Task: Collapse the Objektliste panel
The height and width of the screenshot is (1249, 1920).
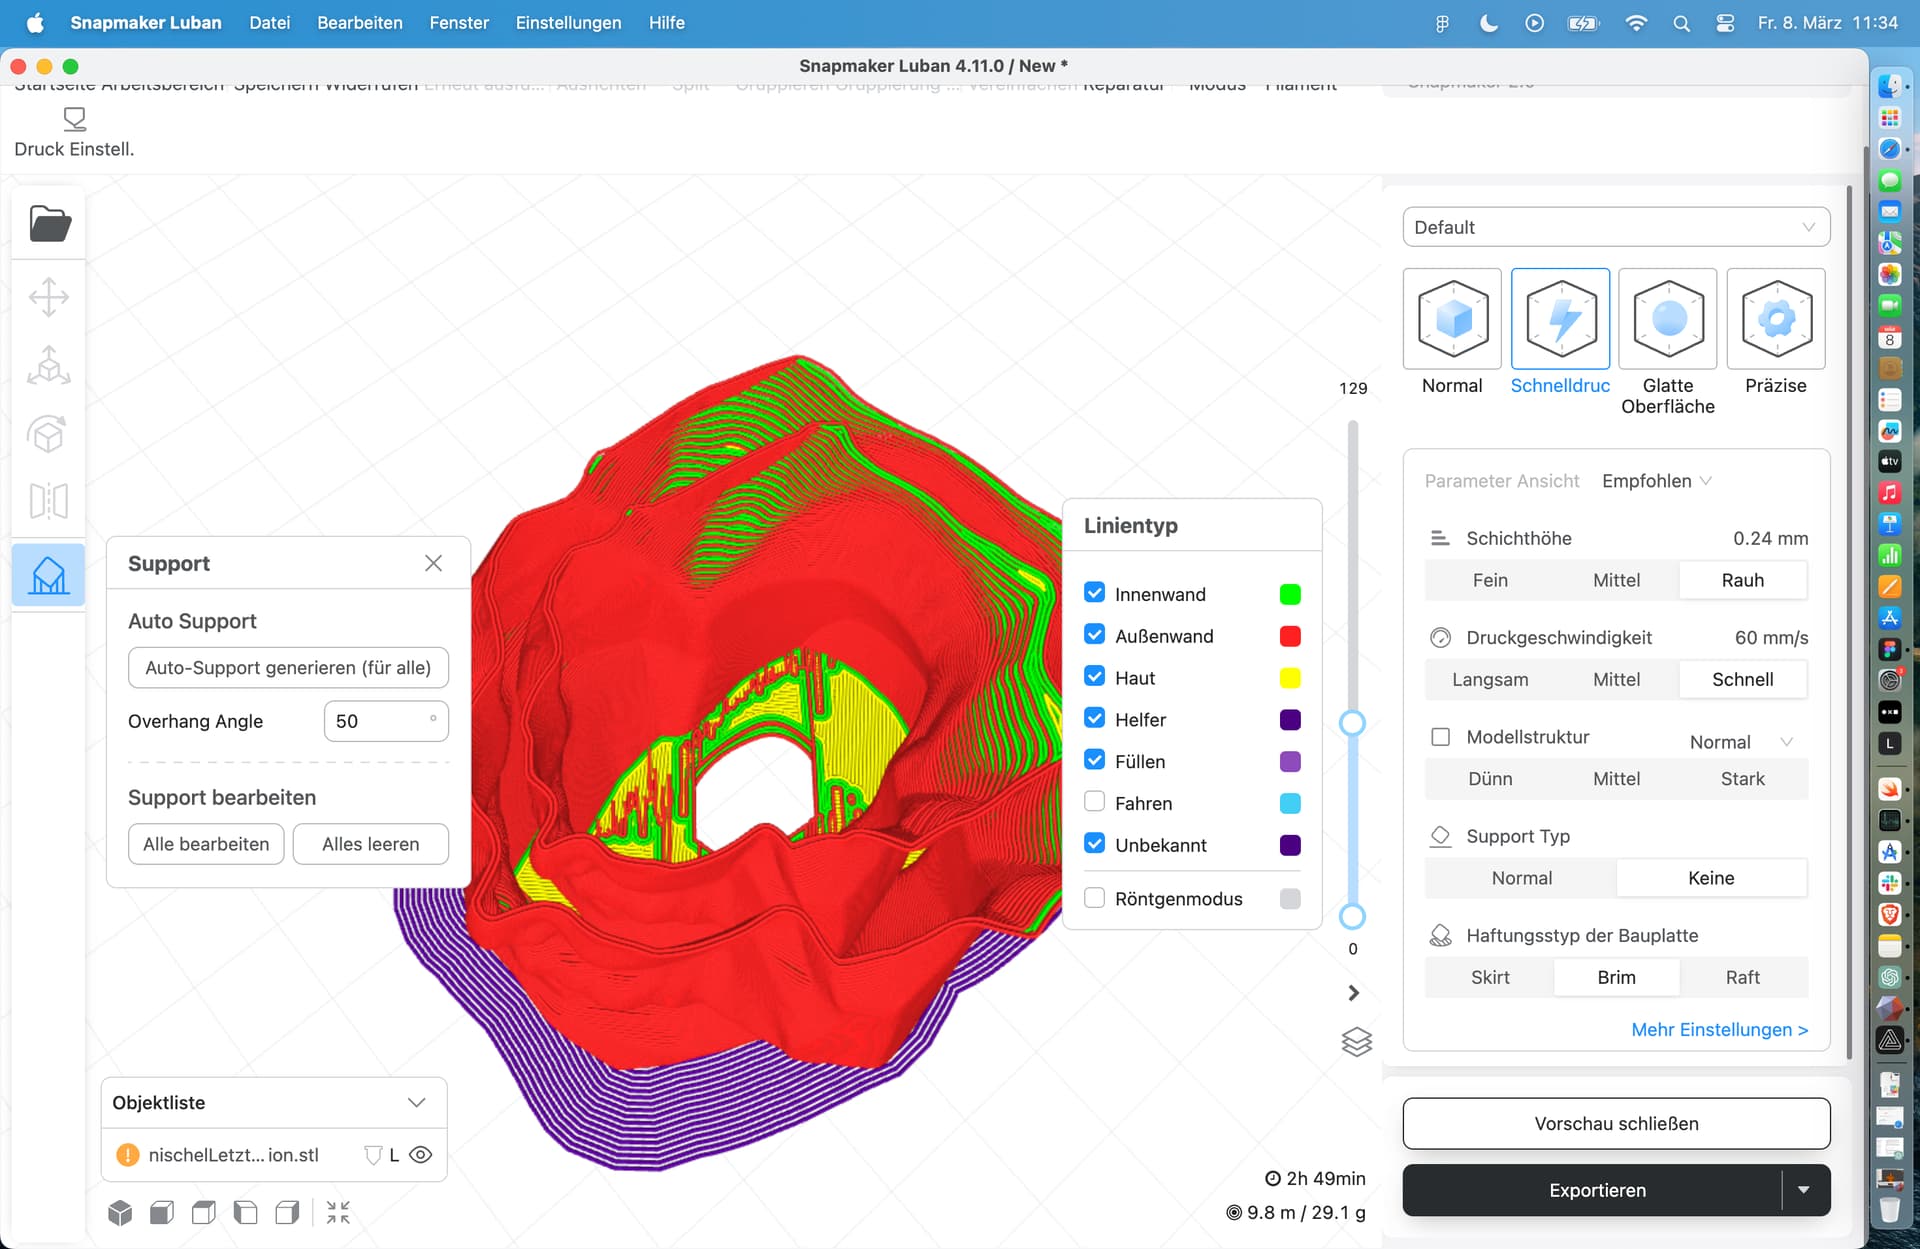Action: [x=416, y=1102]
